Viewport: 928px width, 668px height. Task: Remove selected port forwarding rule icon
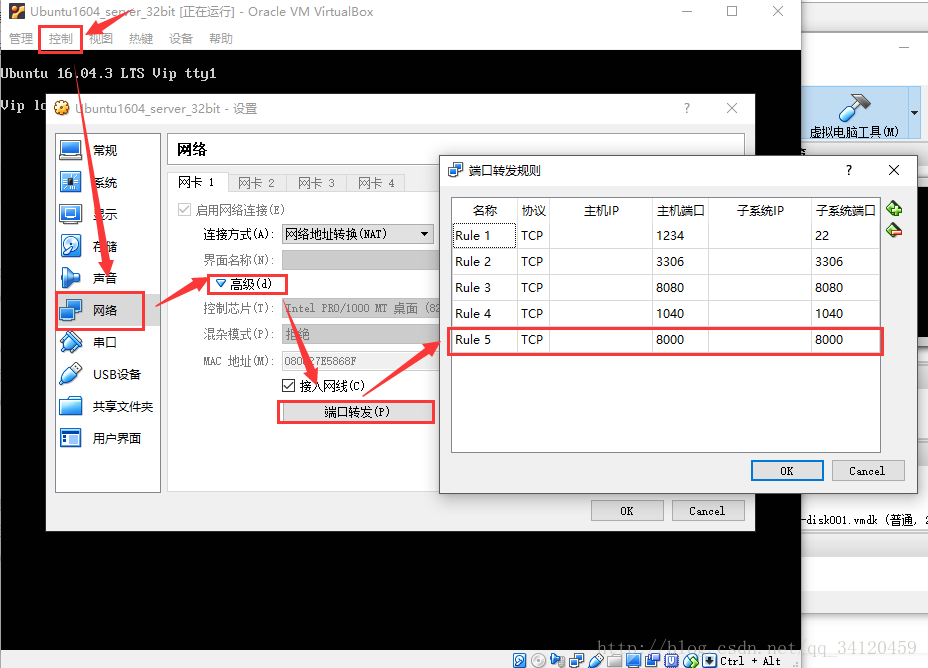pos(894,230)
